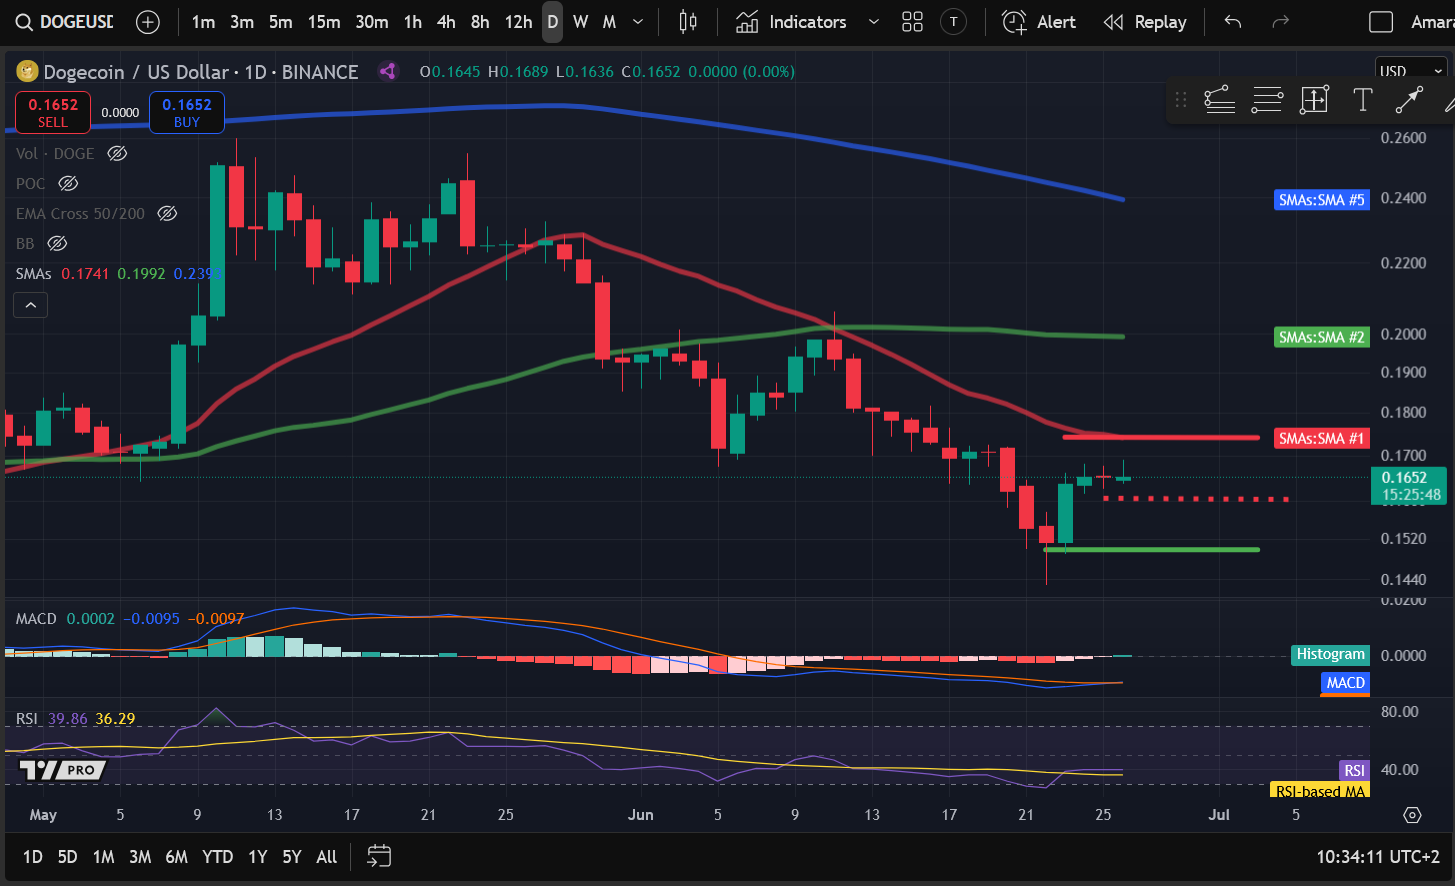The image size is (1455, 886).
Task: Set the chart range to 6M
Action: pyautogui.click(x=176, y=857)
